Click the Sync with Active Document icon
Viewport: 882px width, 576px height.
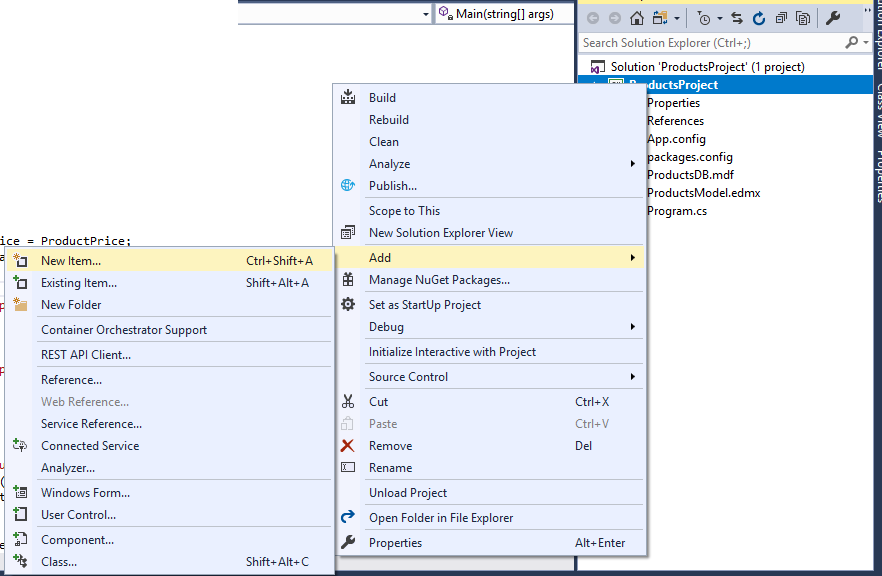point(737,18)
